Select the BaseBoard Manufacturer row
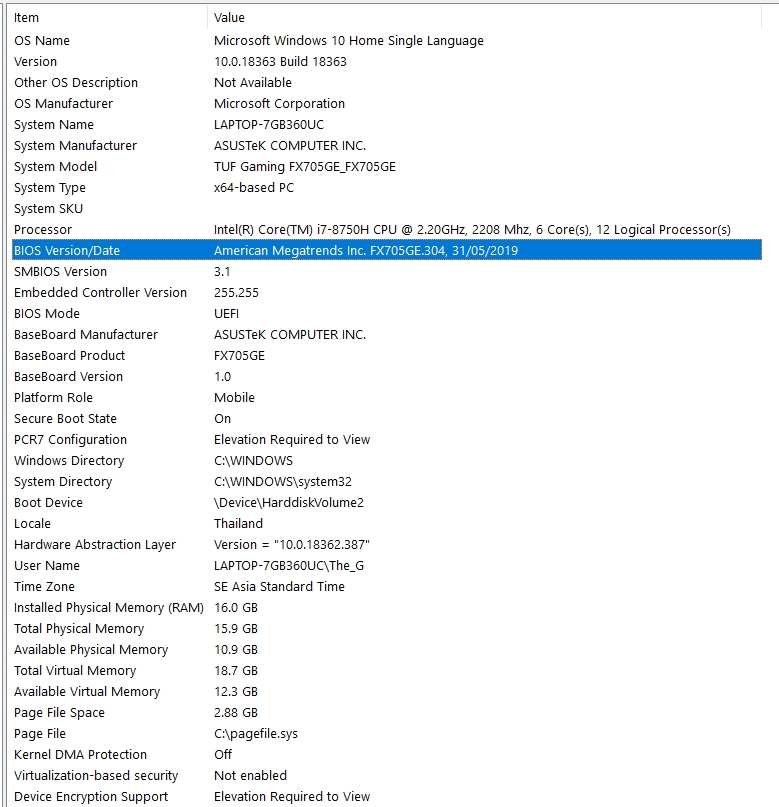 (386, 335)
